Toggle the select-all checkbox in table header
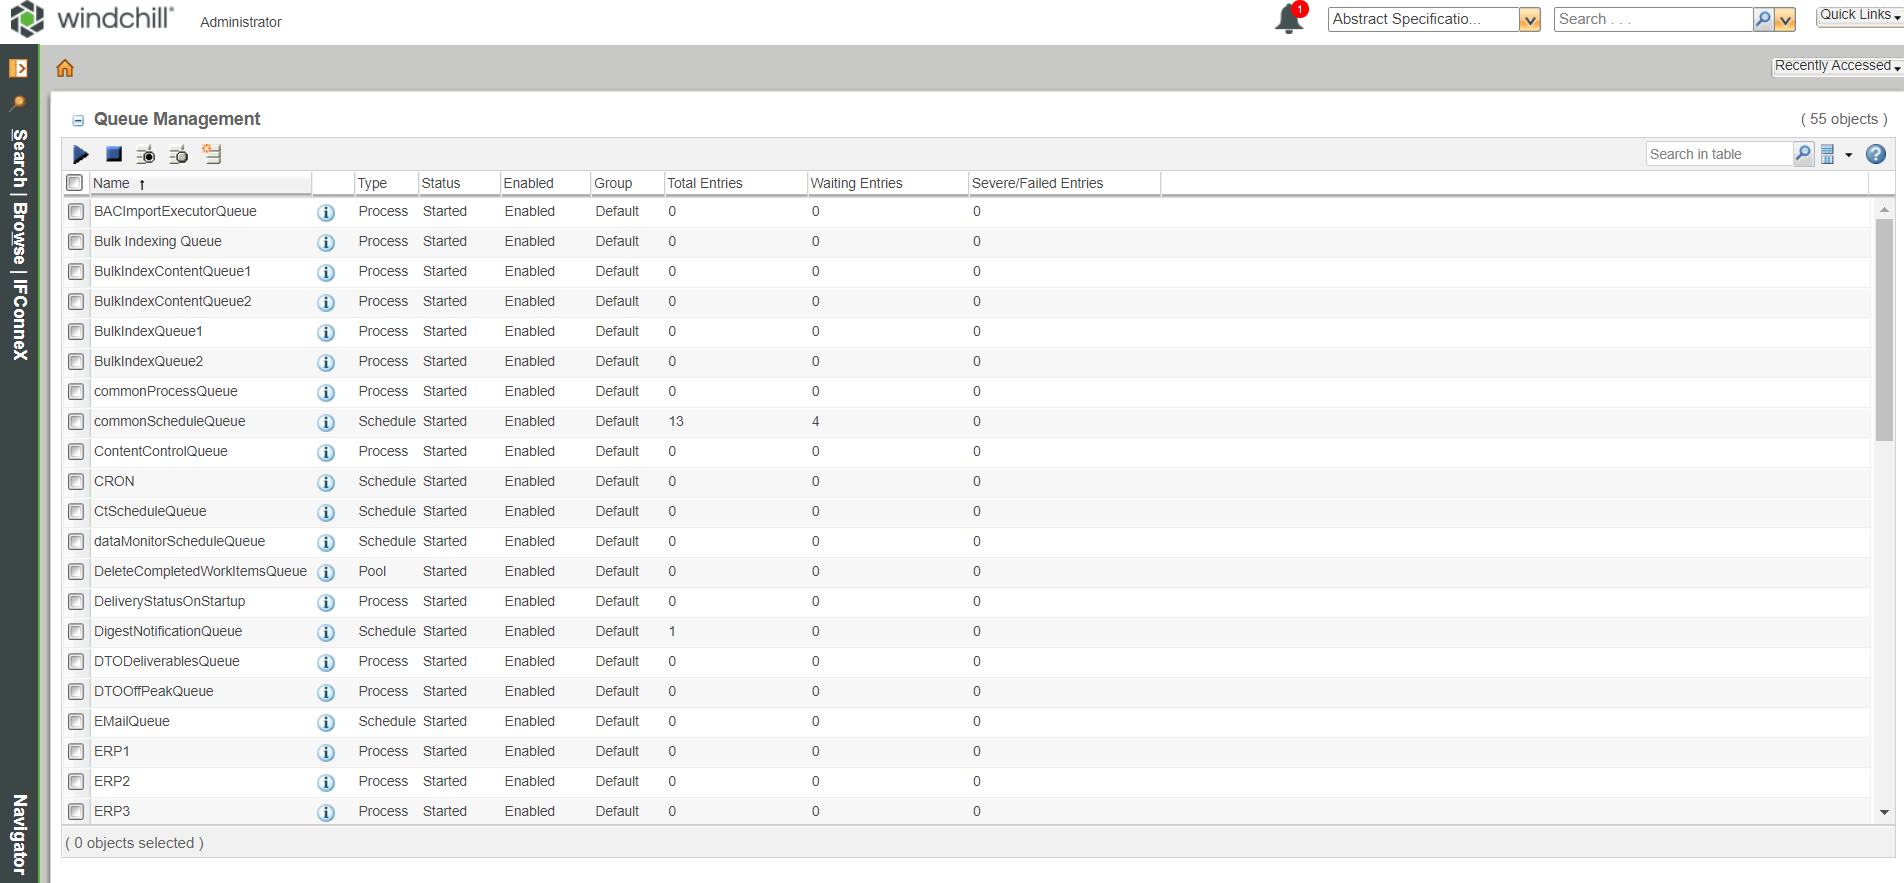 click(75, 183)
